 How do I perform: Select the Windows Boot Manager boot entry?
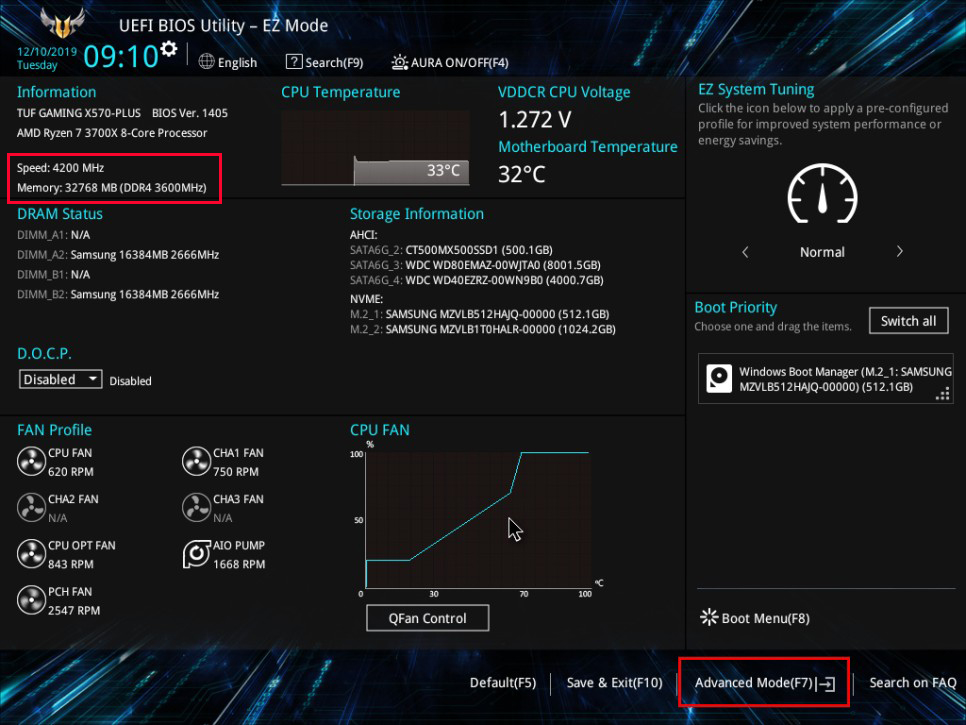click(825, 379)
